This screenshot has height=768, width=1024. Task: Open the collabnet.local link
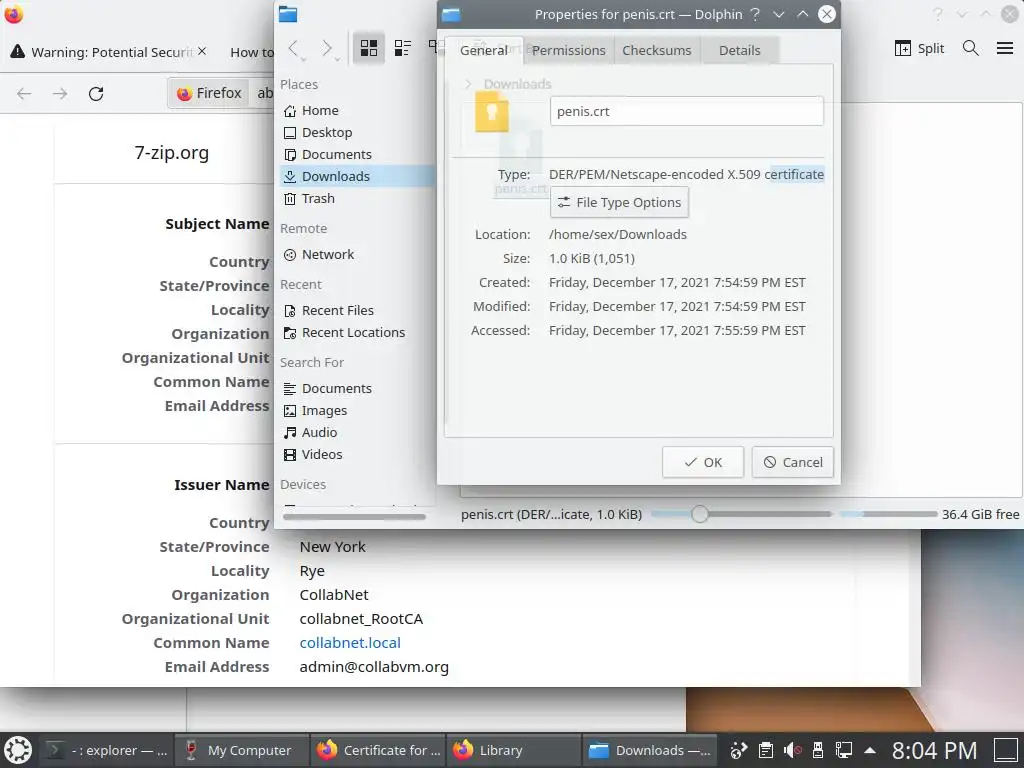tap(350, 643)
